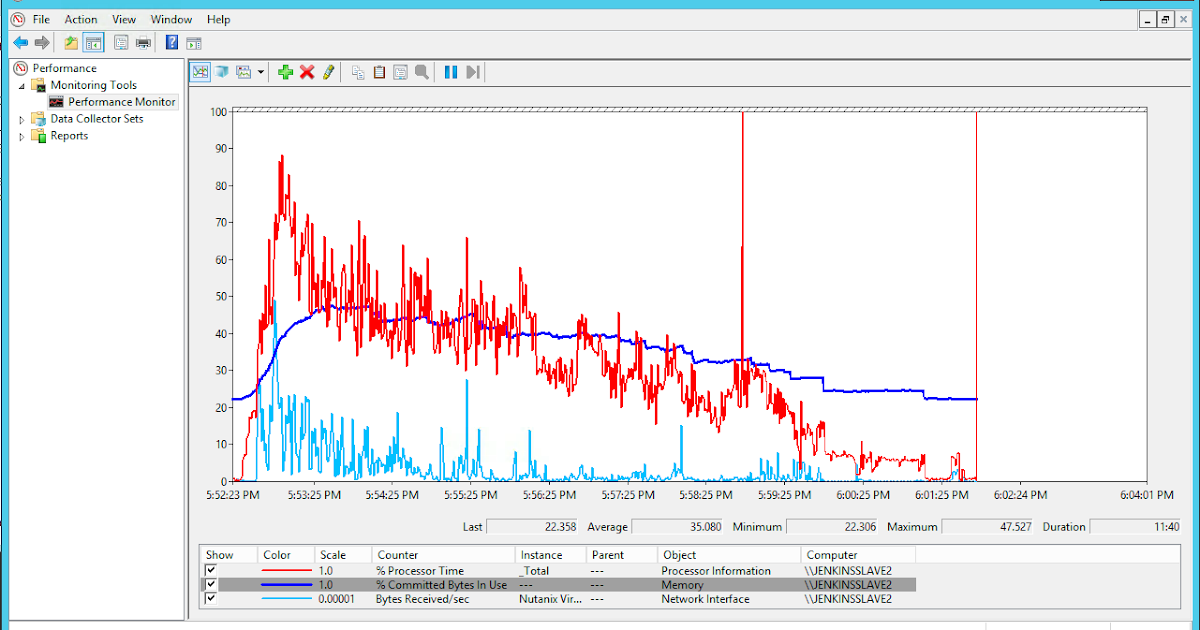
Task: Toggle visibility of % Committed Bytes In Use
Action: click(x=212, y=584)
